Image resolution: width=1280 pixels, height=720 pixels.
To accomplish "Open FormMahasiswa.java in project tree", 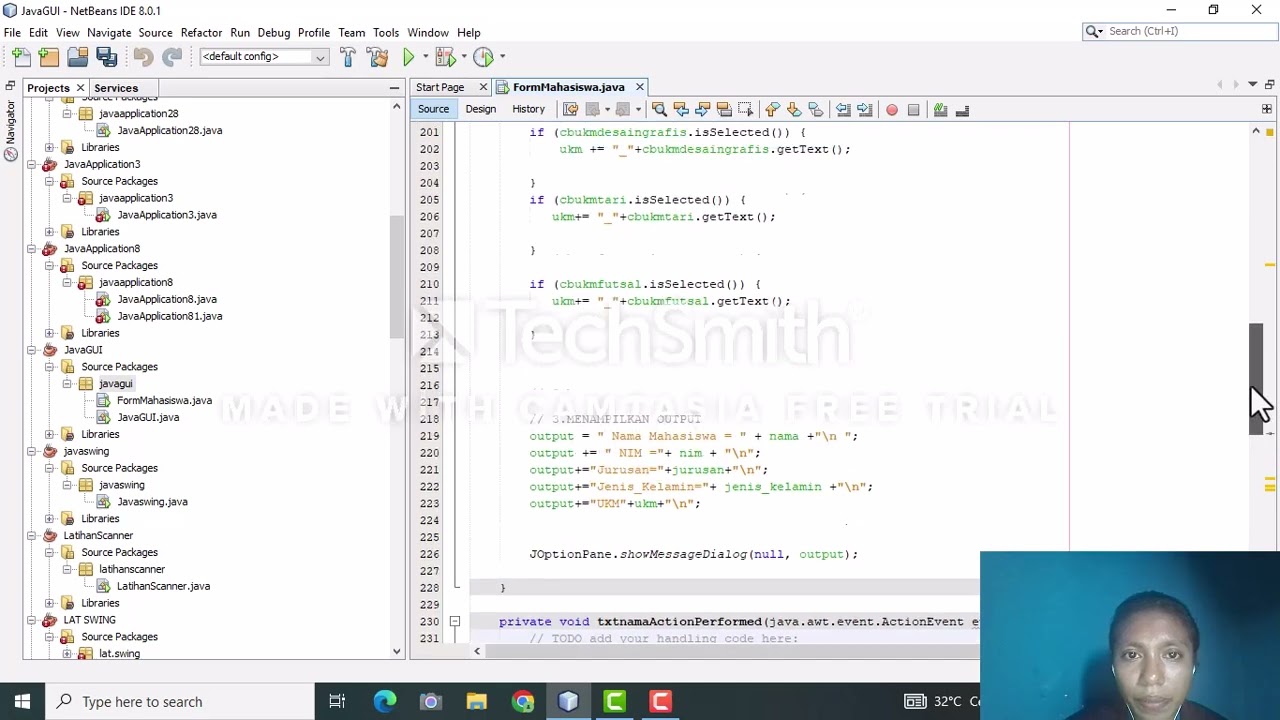I will click(x=164, y=401).
